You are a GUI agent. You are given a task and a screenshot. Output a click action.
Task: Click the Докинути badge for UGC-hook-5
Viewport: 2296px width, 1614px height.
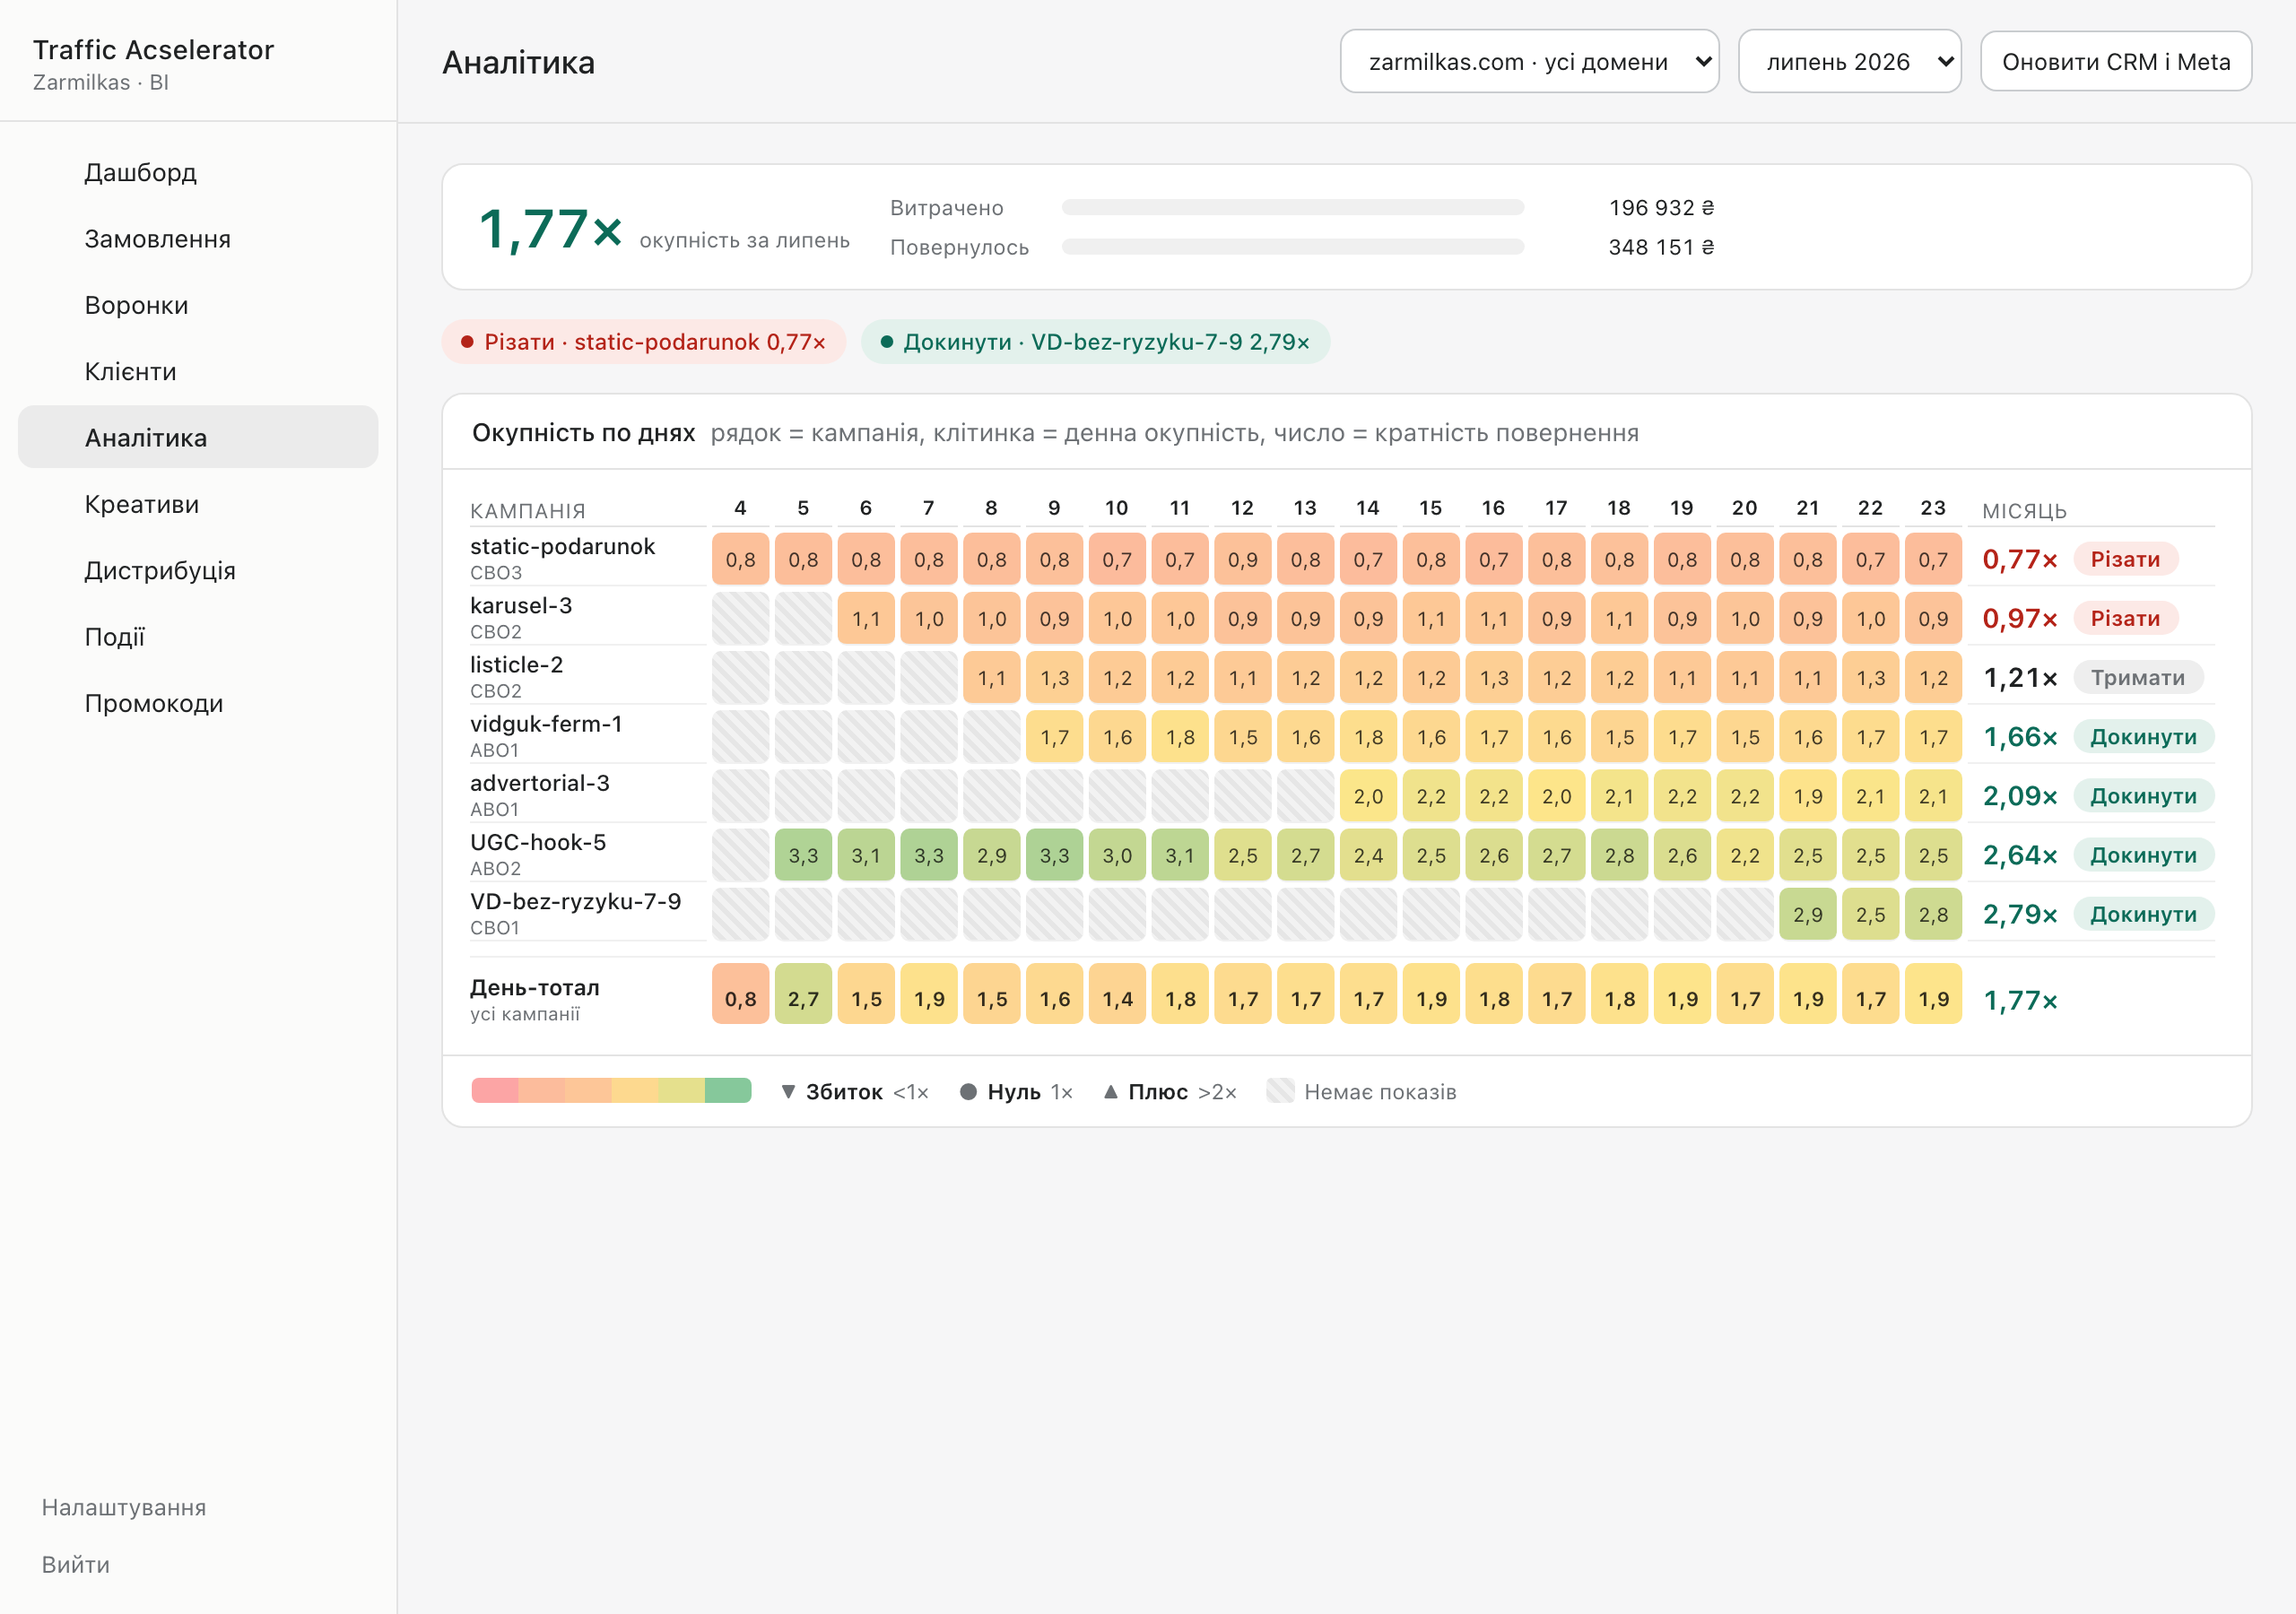(2143, 856)
